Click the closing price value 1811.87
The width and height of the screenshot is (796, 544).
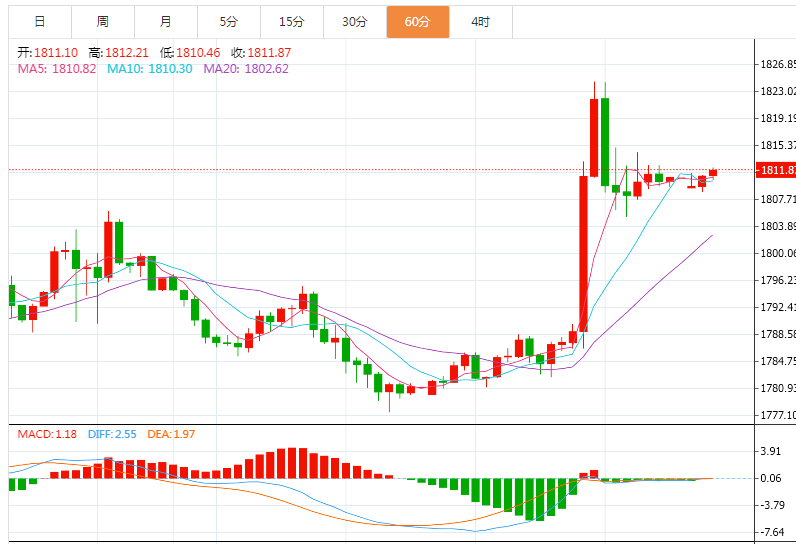tap(270, 53)
